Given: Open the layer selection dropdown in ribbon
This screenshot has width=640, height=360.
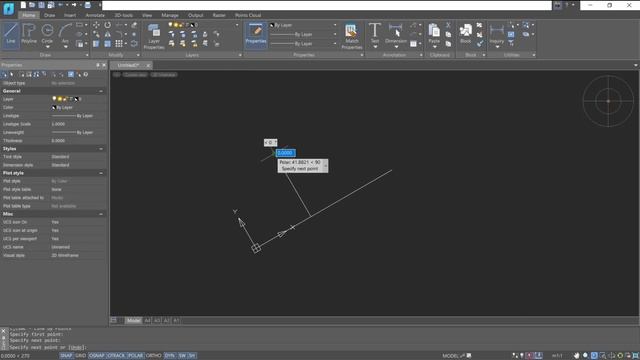Looking at the screenshot, I should pos(237,25).
